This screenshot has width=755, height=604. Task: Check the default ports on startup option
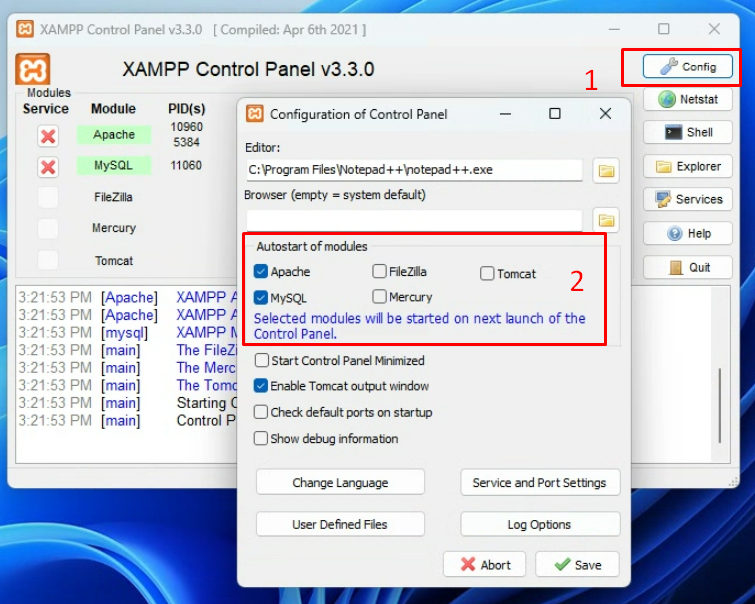coord(260,412)
